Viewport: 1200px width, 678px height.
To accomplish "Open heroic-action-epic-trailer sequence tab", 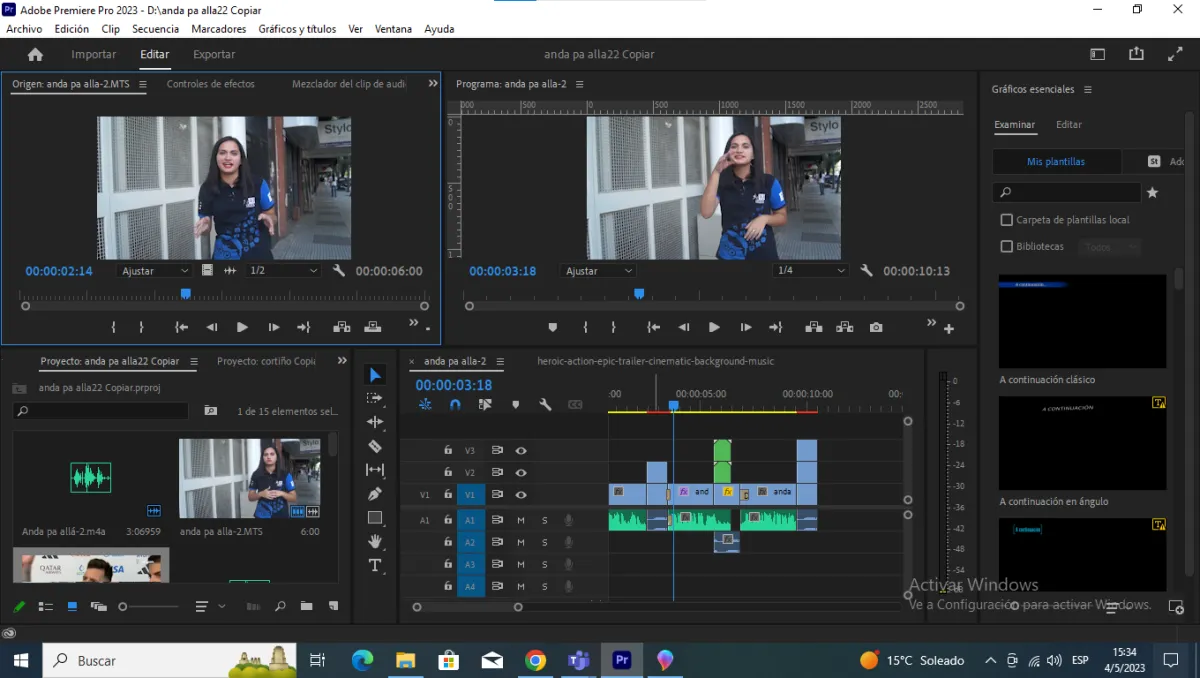I will pyautogui.click(x=656, y=361).
